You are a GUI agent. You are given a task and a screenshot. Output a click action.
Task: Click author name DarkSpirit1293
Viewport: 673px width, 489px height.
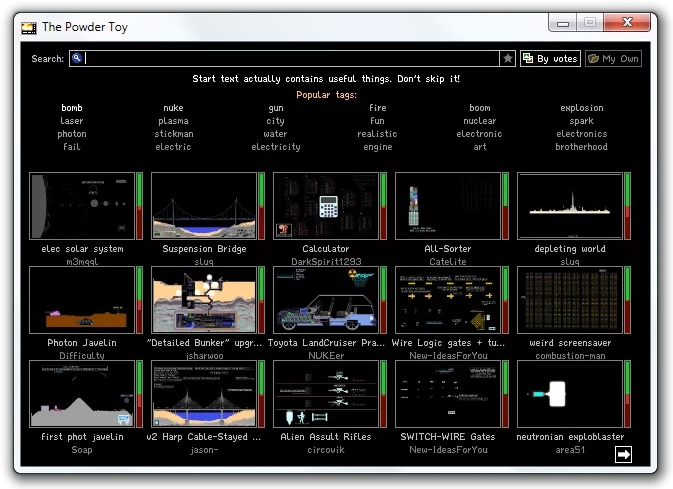coord(326,261)
